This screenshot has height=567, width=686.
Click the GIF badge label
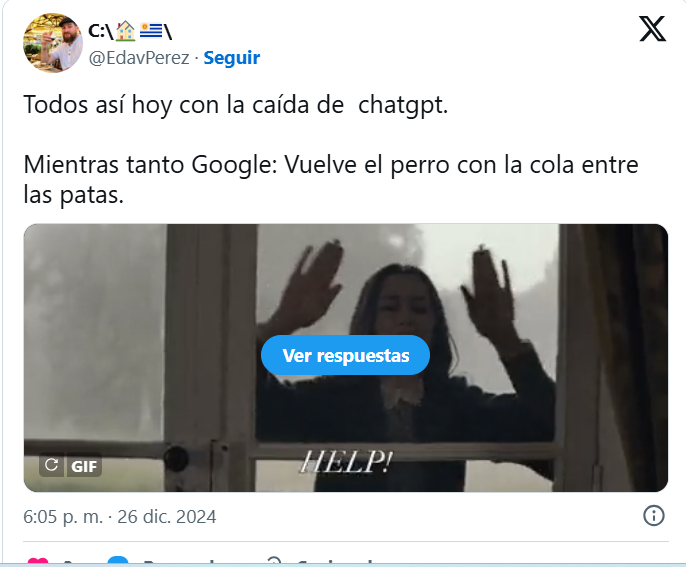pos(84,466)
